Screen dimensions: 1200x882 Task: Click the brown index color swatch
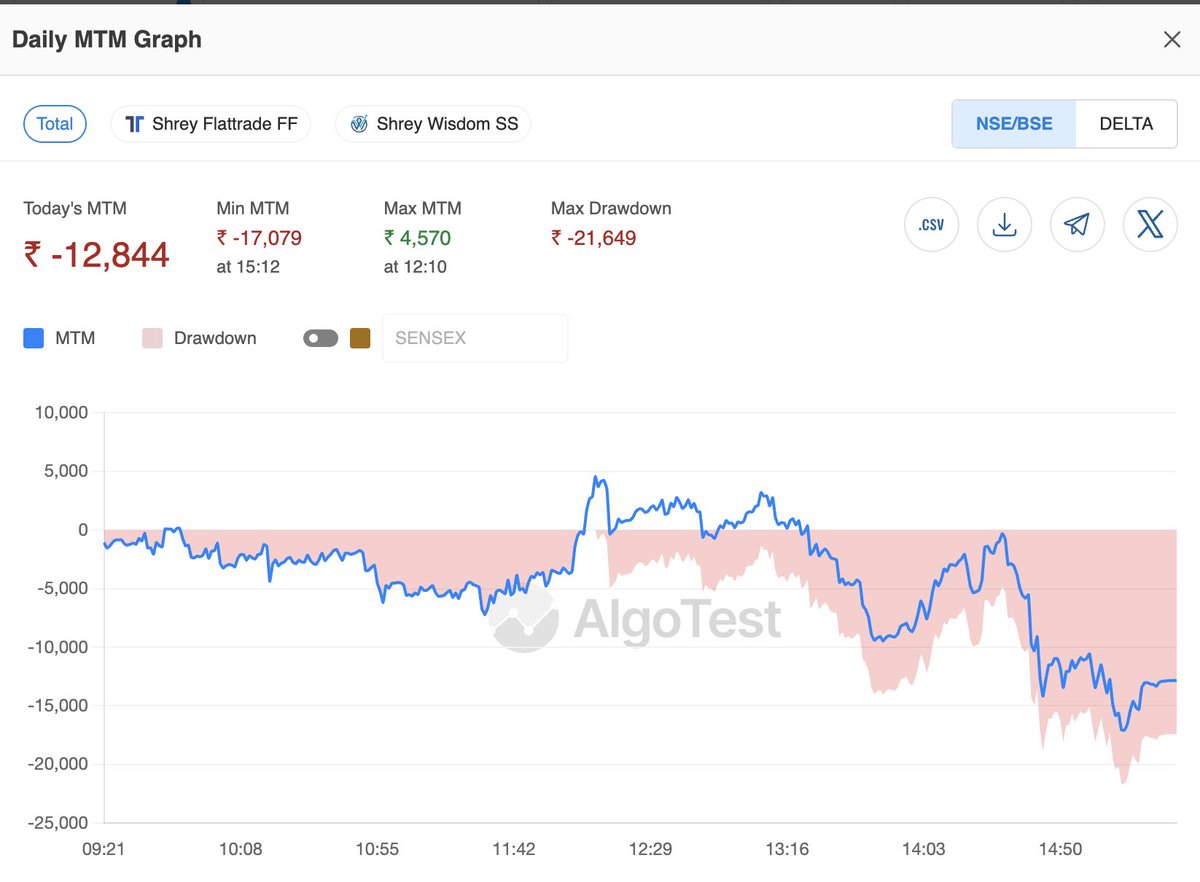pos(360,338)
